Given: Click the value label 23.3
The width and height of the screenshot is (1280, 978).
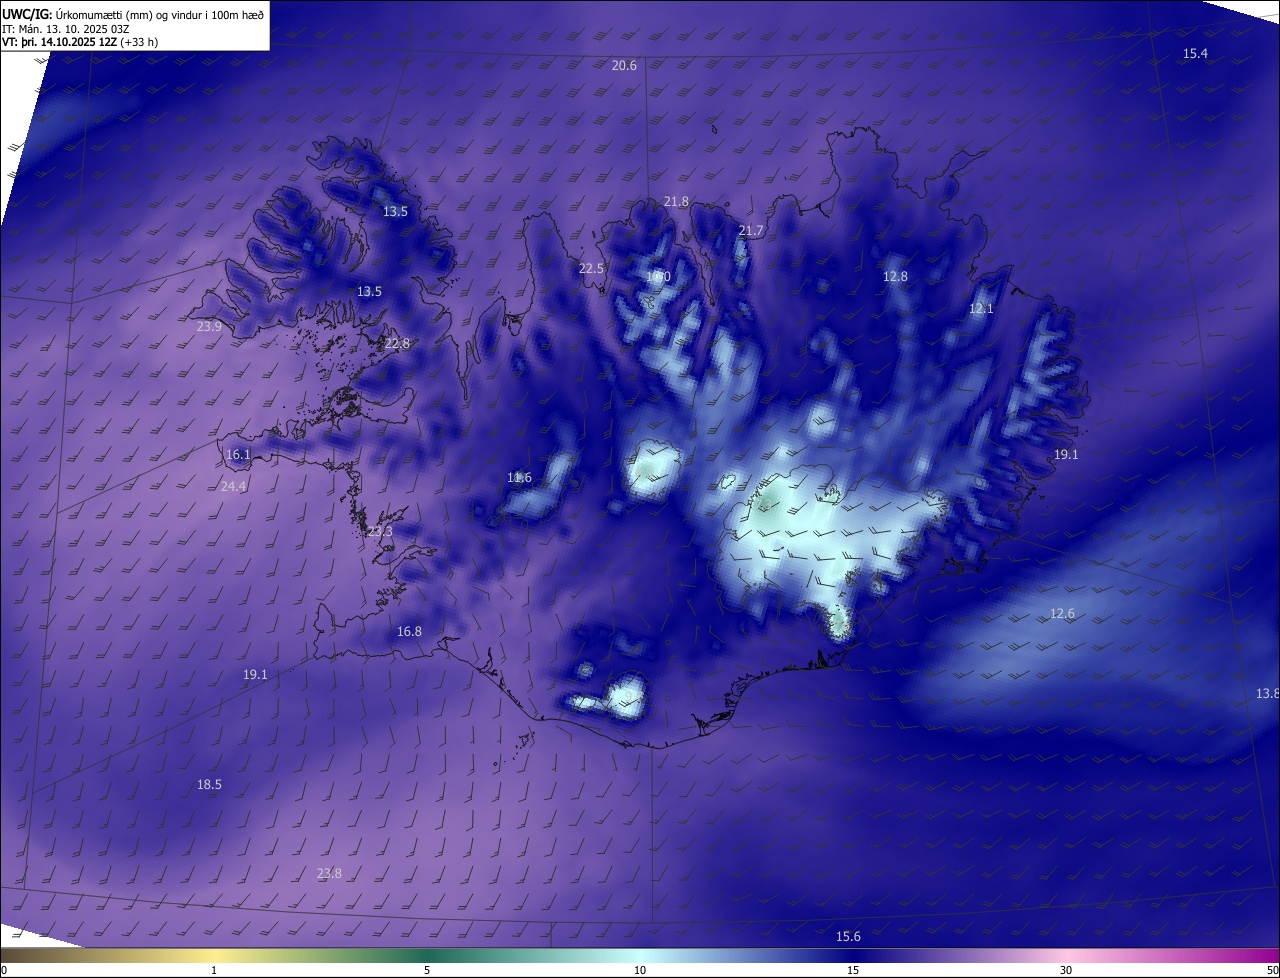Looking at the screenshot, I should [x=380, y=531].
